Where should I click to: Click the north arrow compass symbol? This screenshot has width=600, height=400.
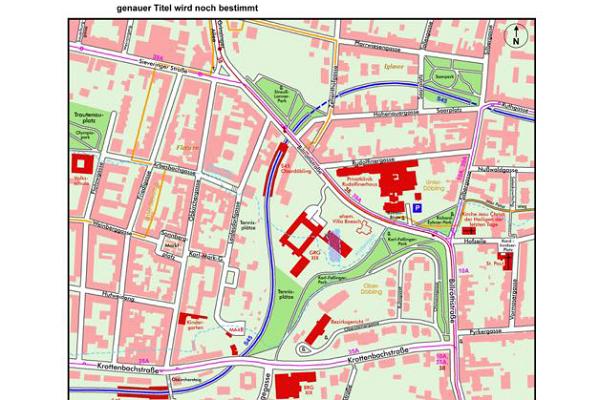point(515,36)
